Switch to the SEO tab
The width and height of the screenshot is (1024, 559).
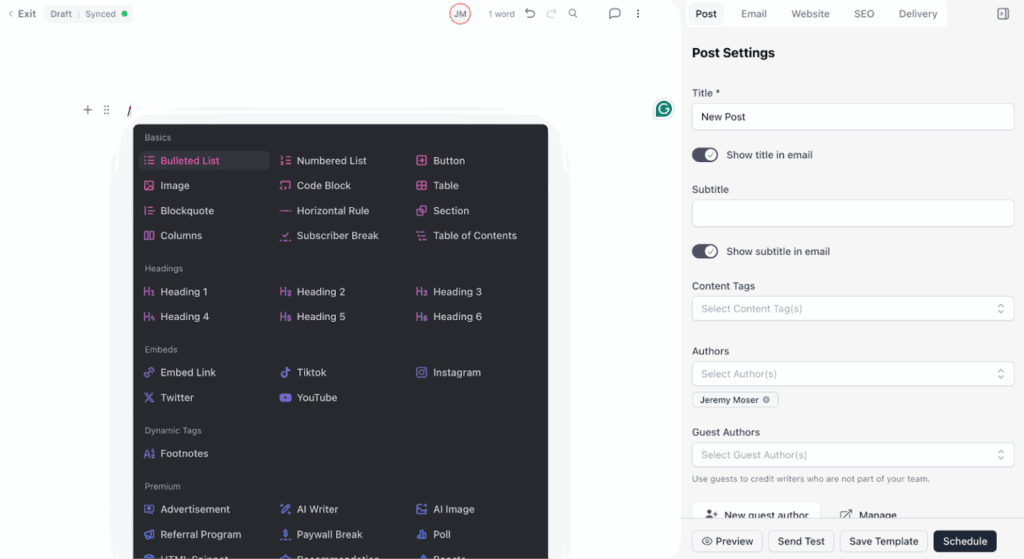coord(863,14)
